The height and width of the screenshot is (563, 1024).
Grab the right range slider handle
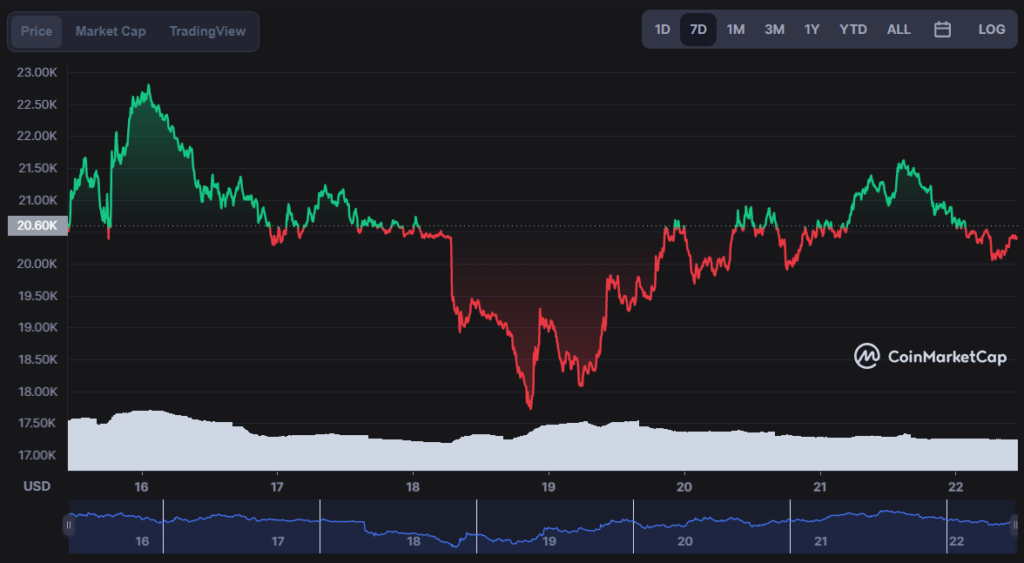[1014, 525]
